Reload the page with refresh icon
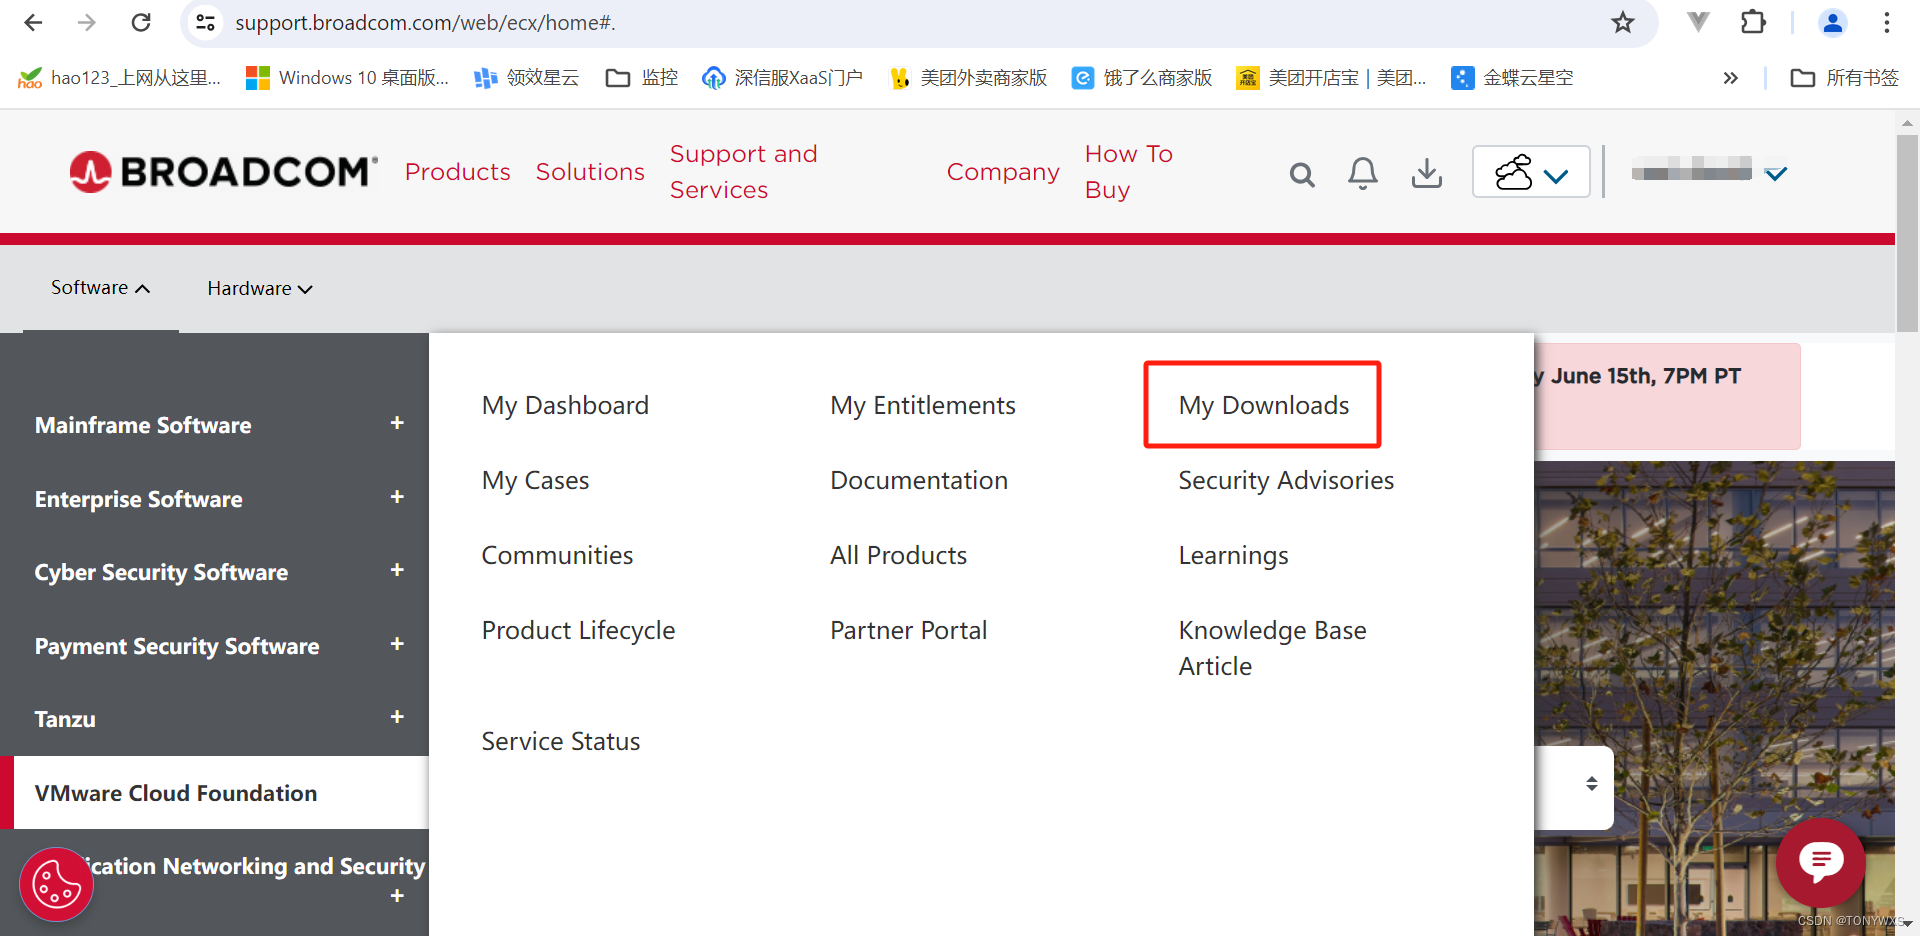The height and width of the screenshot is (936, 1920). [x=141, y=22]
